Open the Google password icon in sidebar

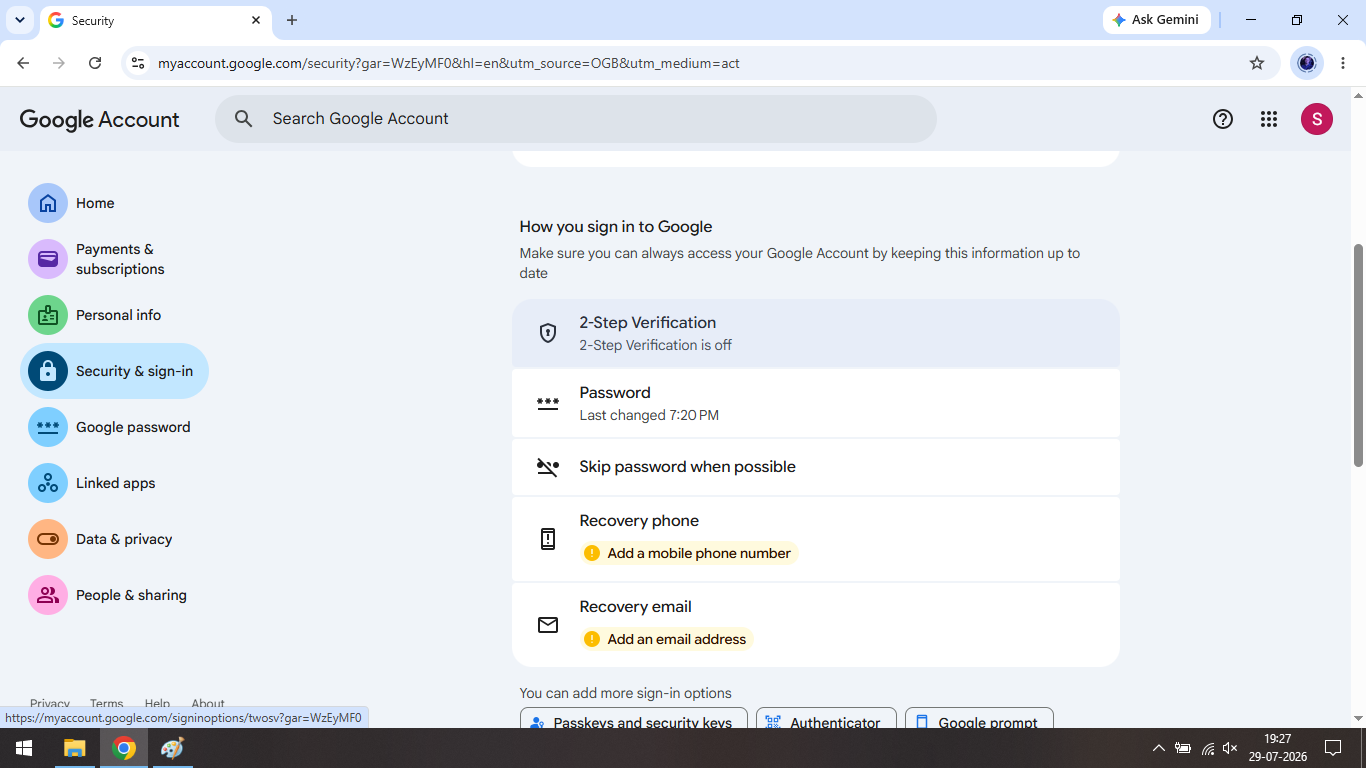[x=48, y=427]
